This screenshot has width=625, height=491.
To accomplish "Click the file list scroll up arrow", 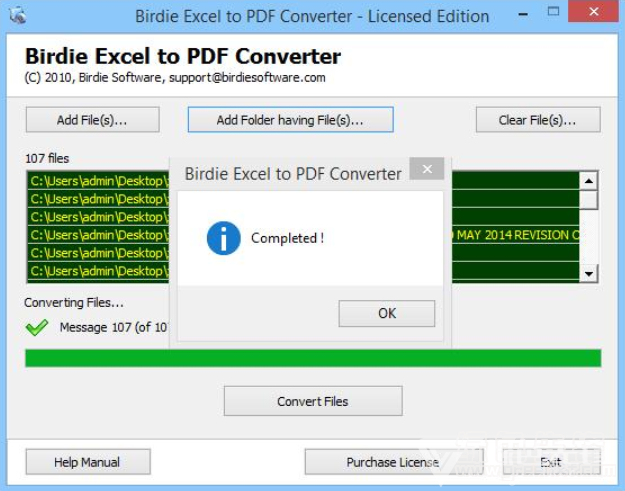I will (589, 181).
